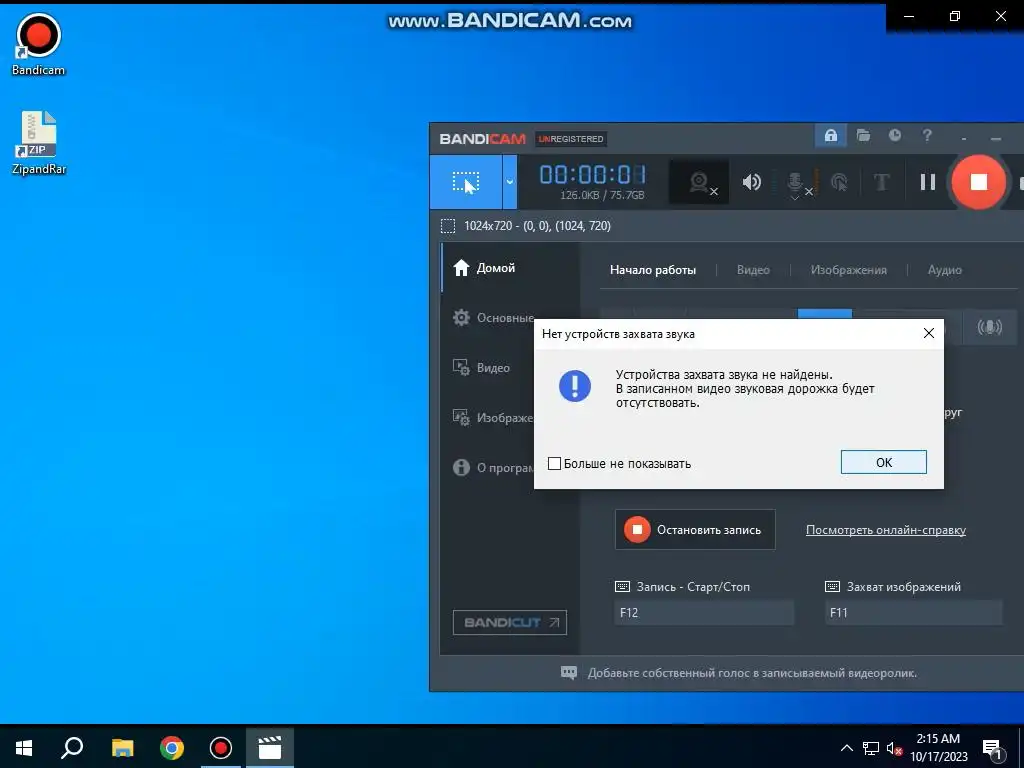Click the lock icon in Bandicam title bar
Viewport: 1024px width, 768px height.
point(831,135)
